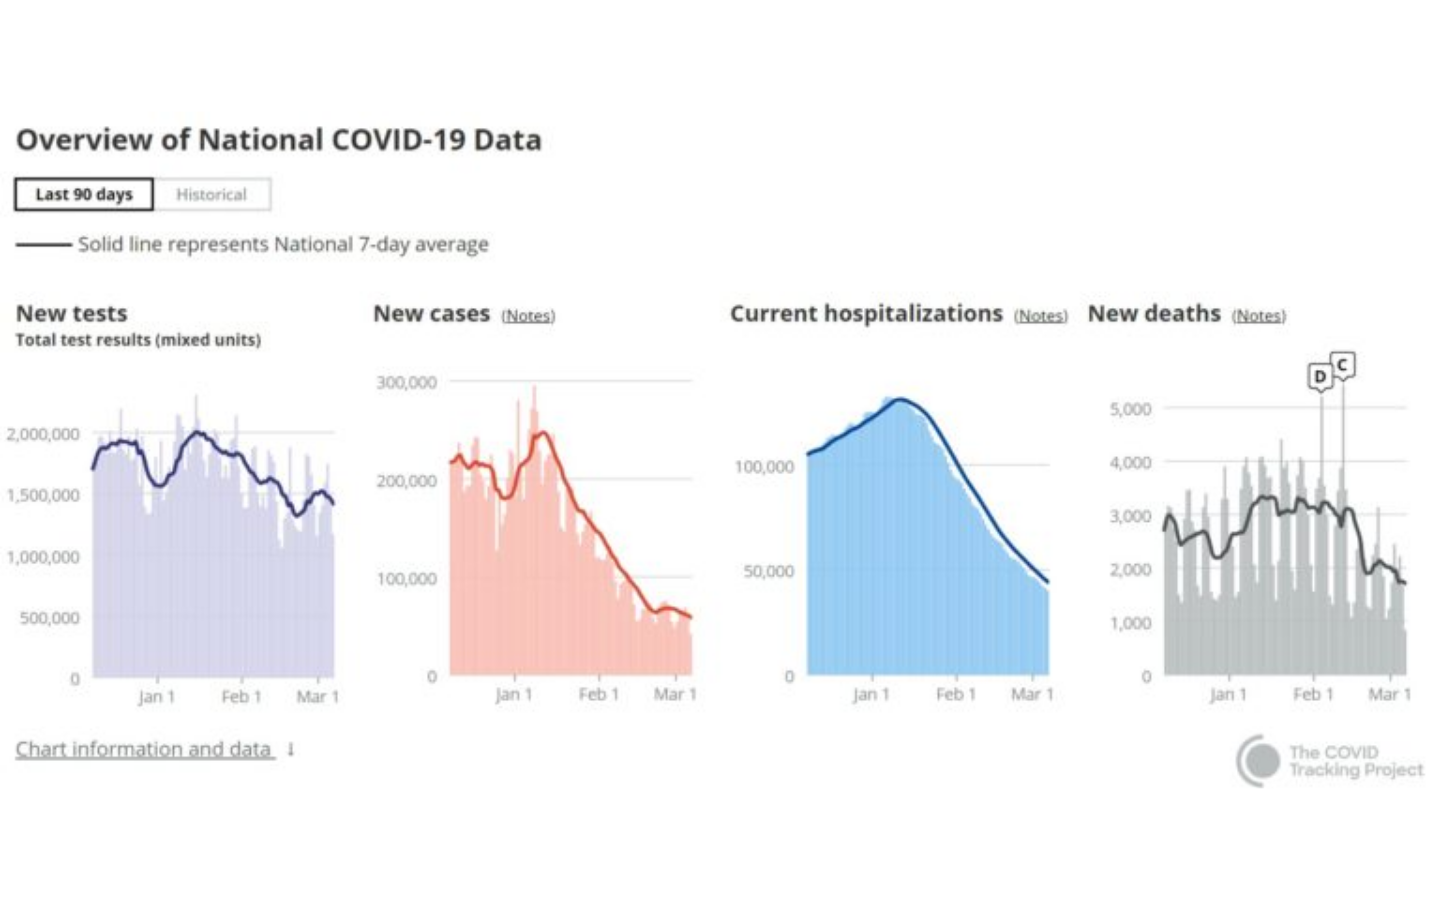Click the C annotation marker on deaths chart

[1343, 365]
